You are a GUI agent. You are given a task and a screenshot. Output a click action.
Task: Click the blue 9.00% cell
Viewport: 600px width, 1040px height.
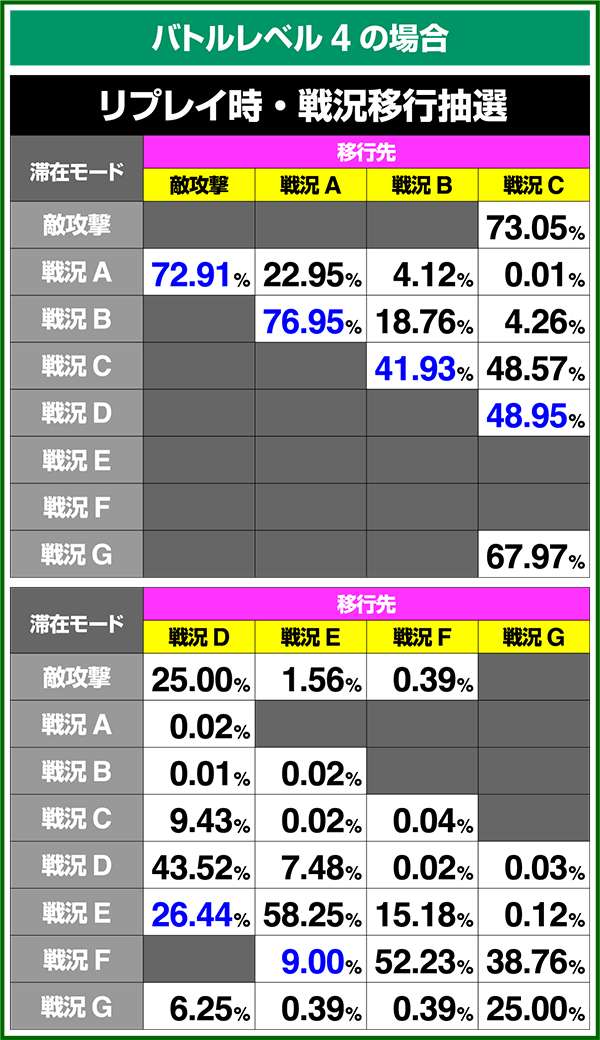pos(310,960)
